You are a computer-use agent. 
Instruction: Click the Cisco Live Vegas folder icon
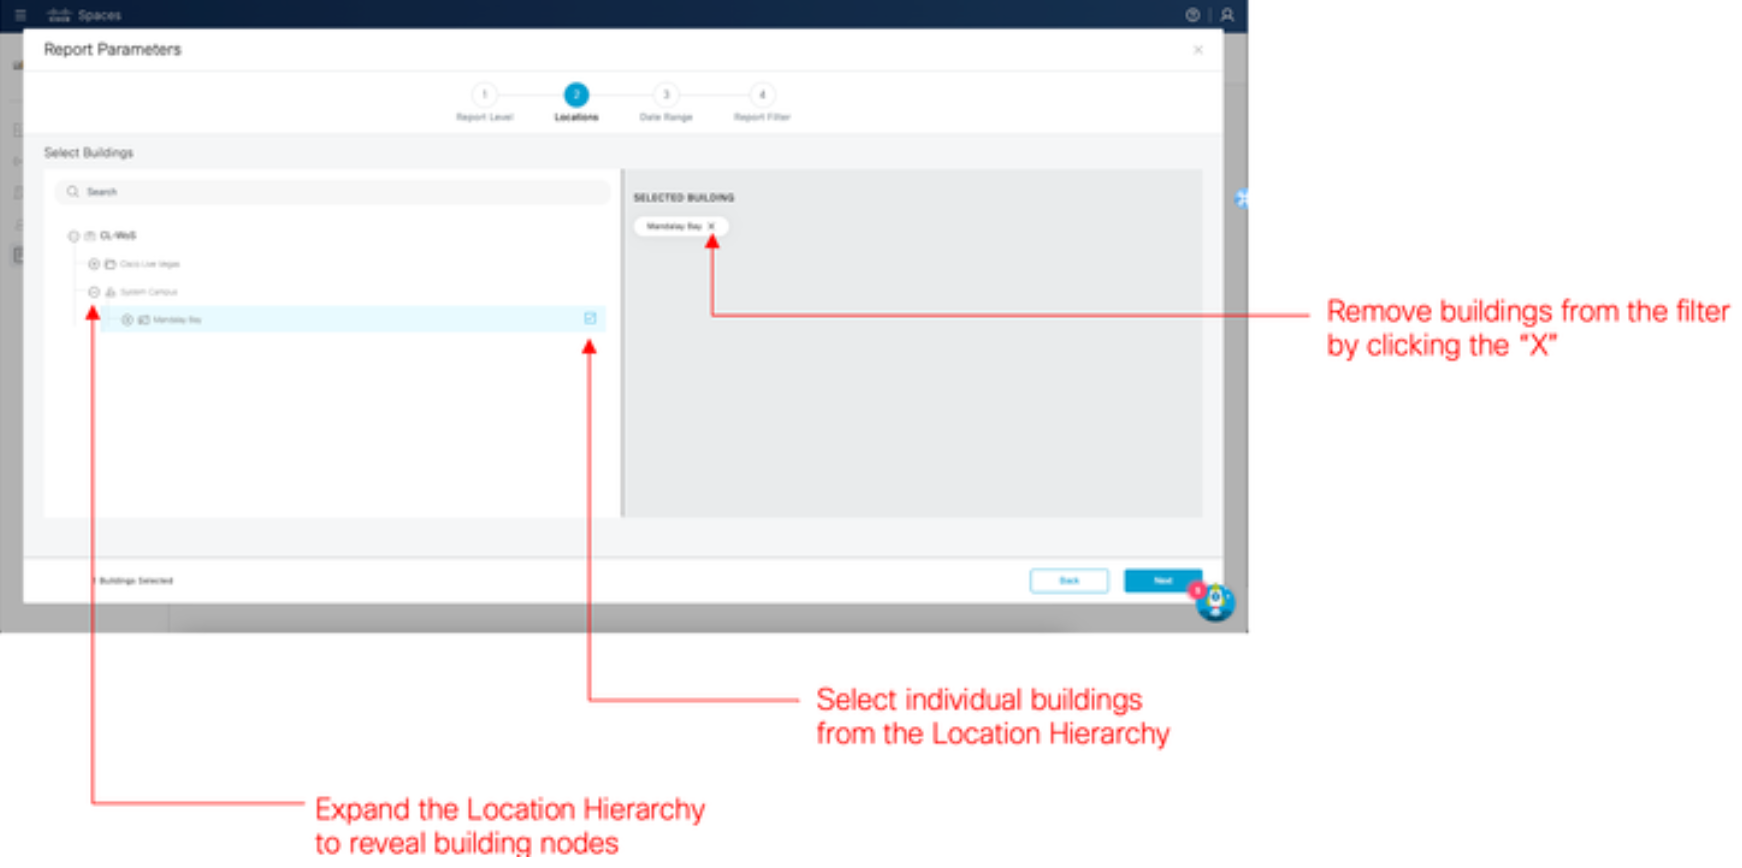(110, 264)
